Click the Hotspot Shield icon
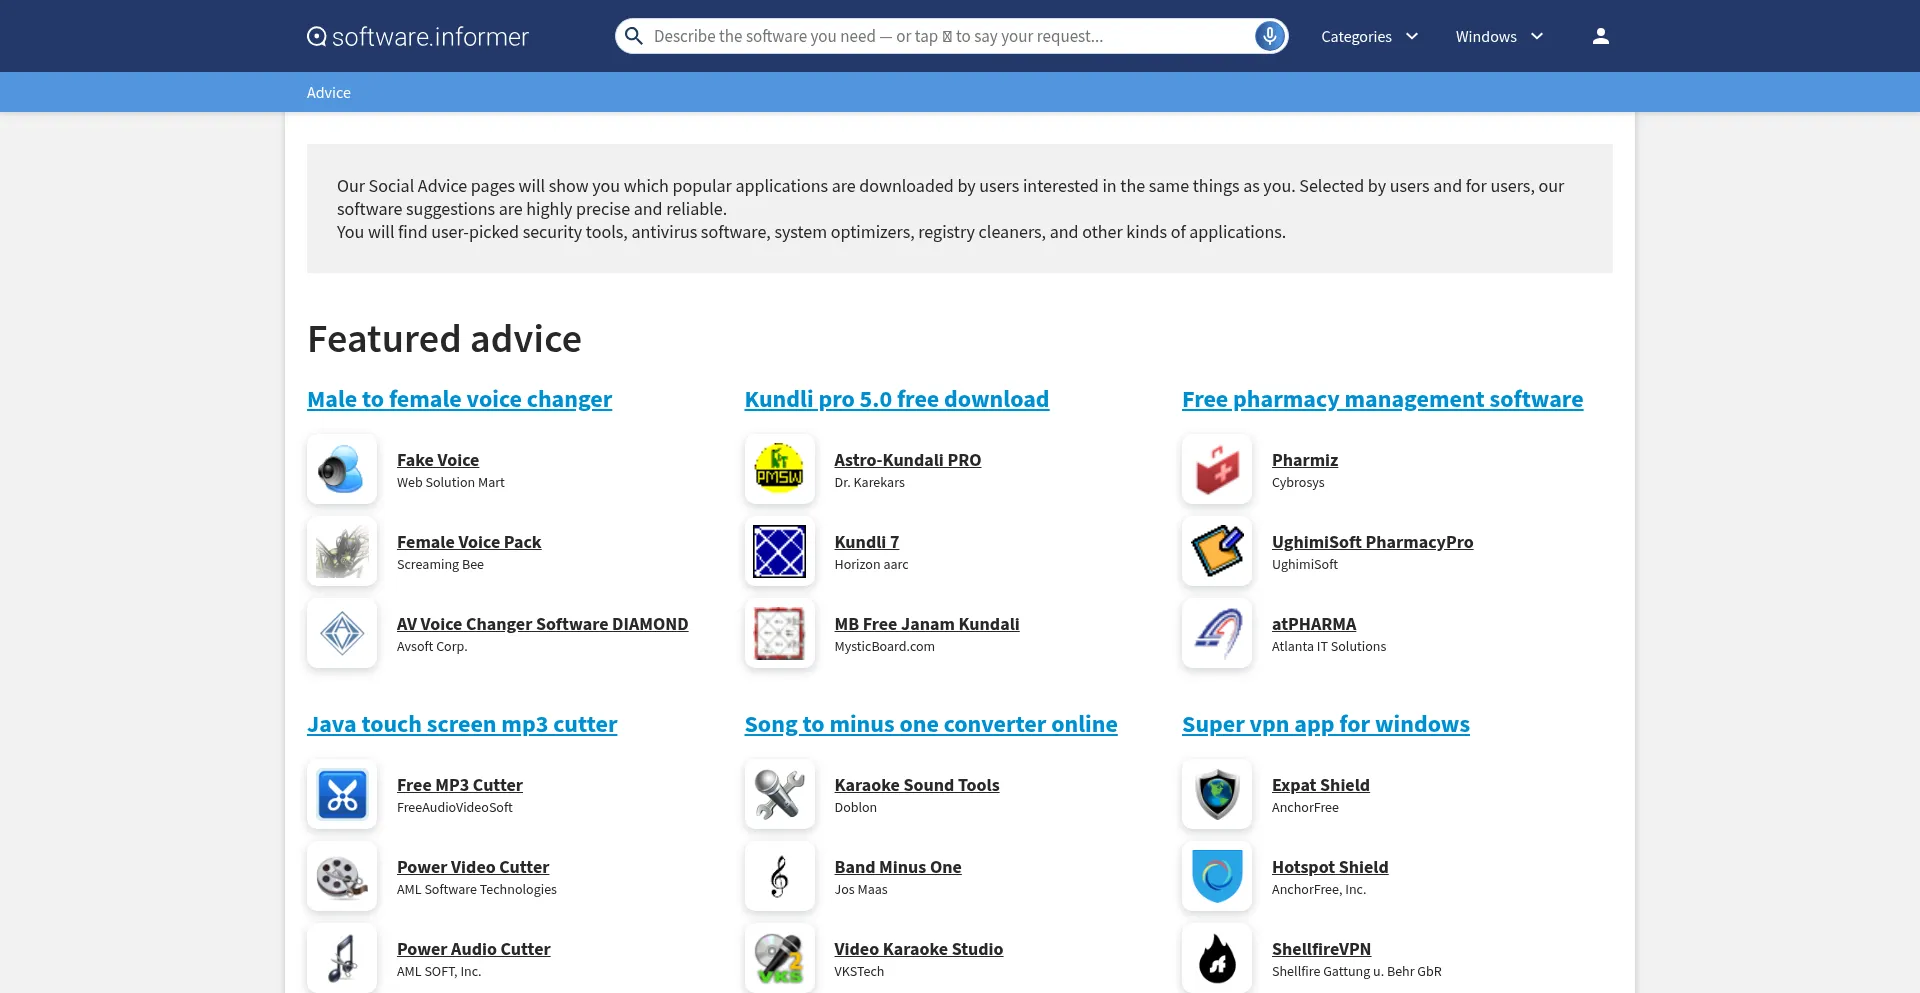Image resolution: width=1920 pixels, height=993 pixels. 1217,876
